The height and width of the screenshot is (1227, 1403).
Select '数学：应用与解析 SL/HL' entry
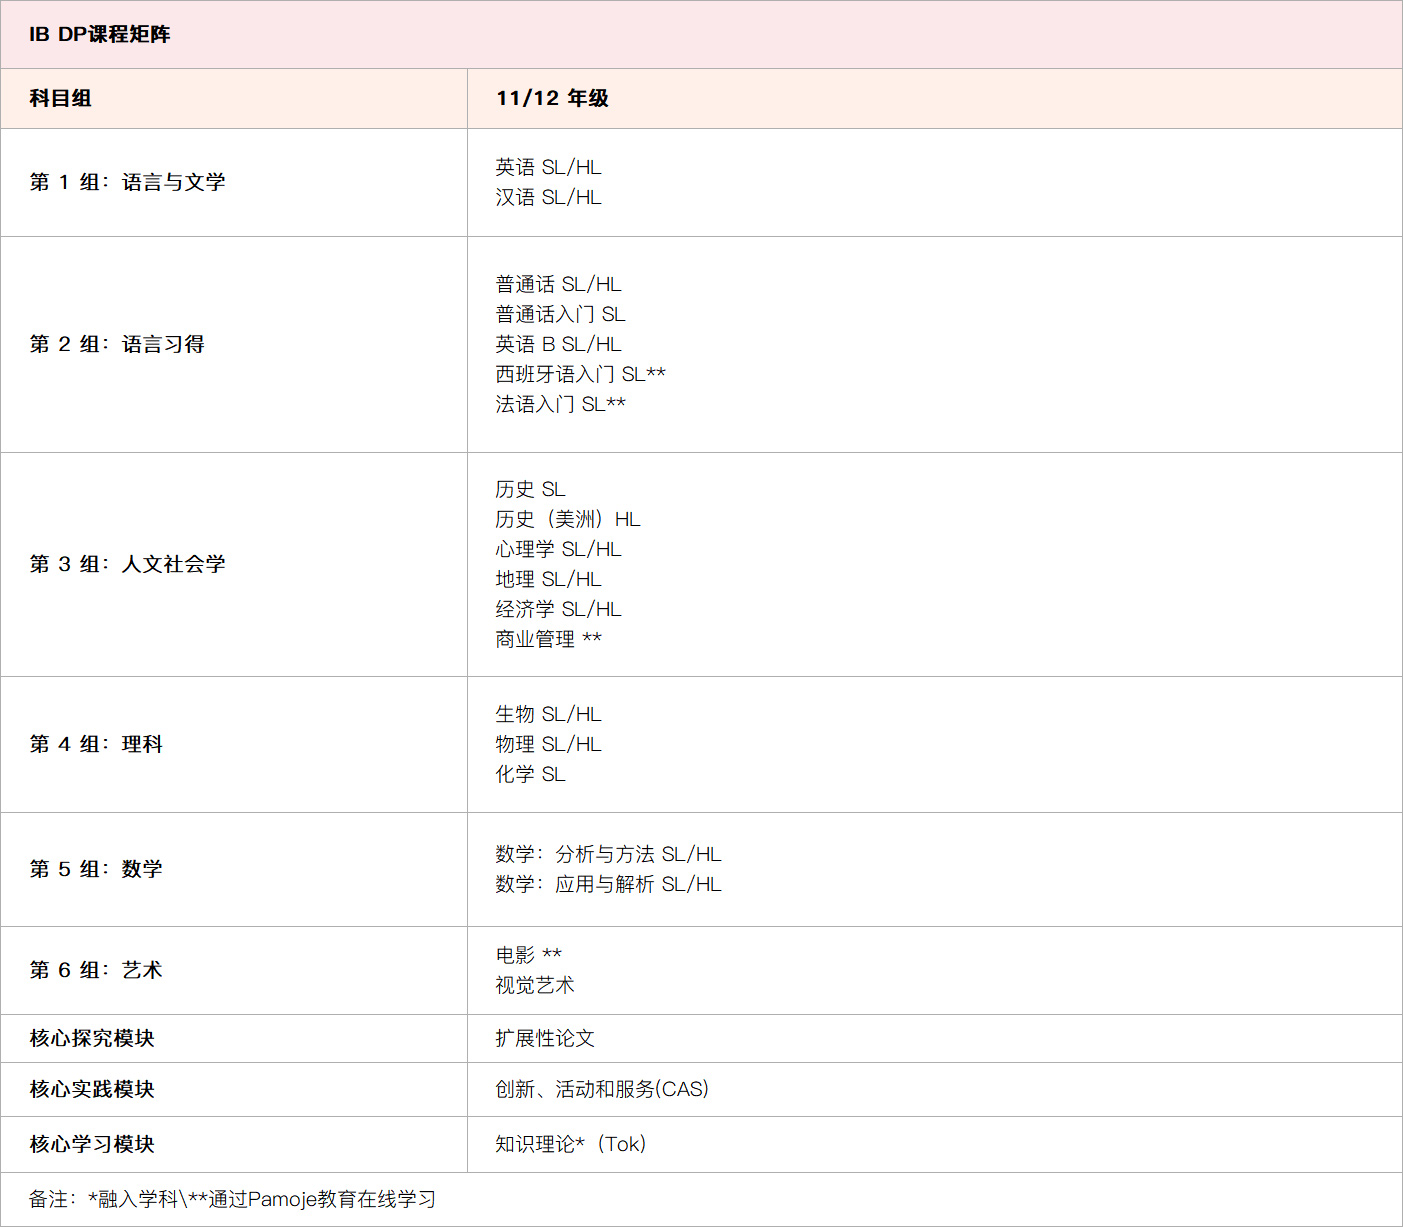pyautogui.click(x=608, y=884)
